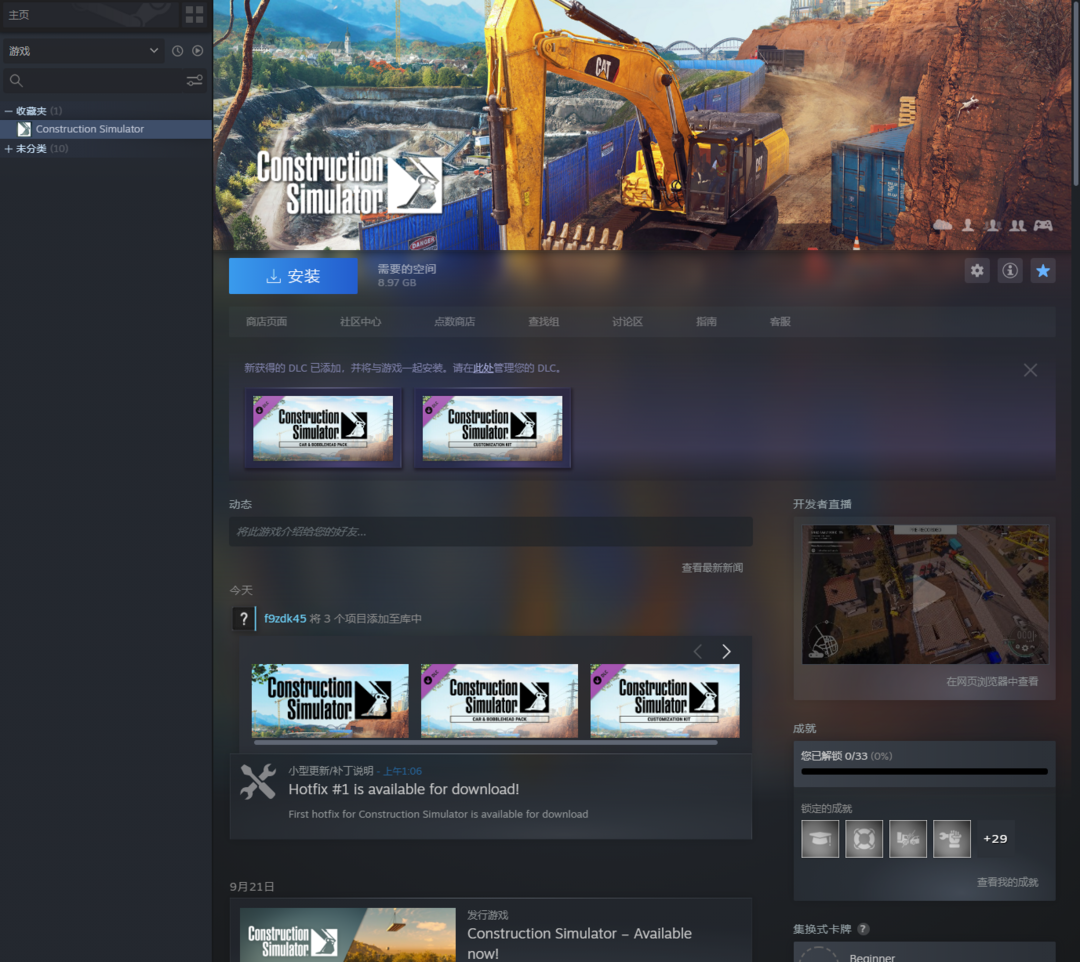Collapse the 收藏夹 category
This screenshot has width=1080, height=962.
(x=8, y=111)
